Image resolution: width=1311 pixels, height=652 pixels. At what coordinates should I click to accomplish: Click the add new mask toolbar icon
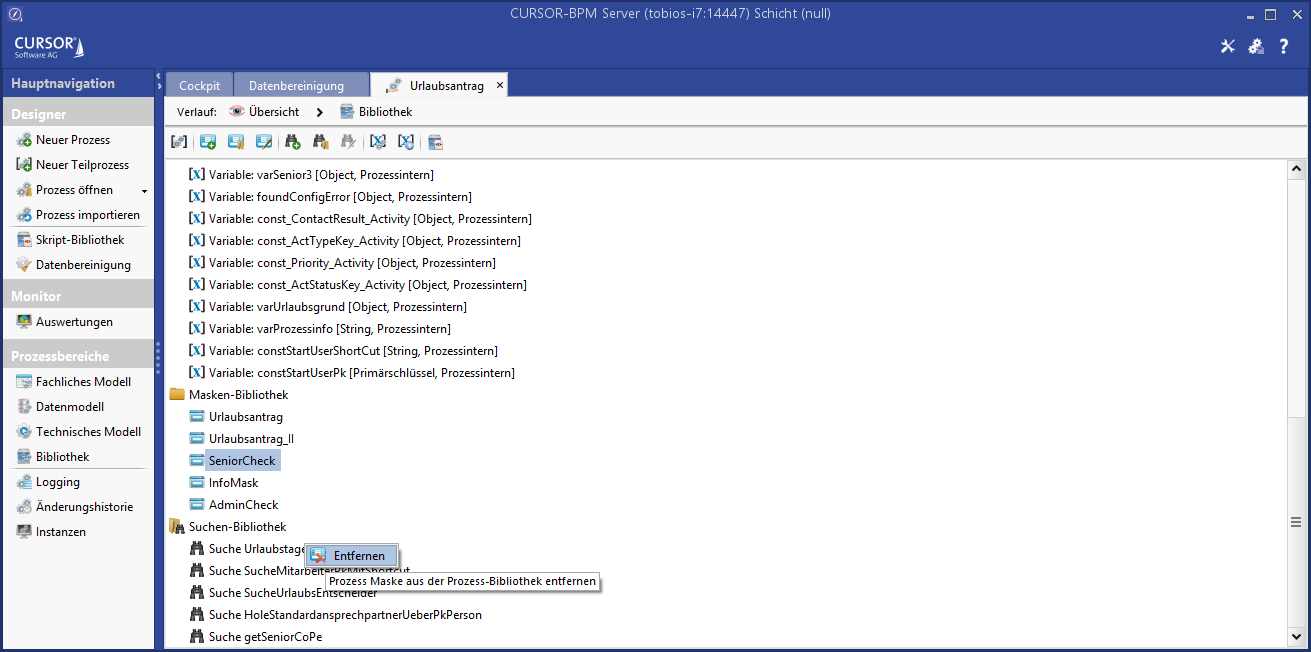tap(208, 142)
